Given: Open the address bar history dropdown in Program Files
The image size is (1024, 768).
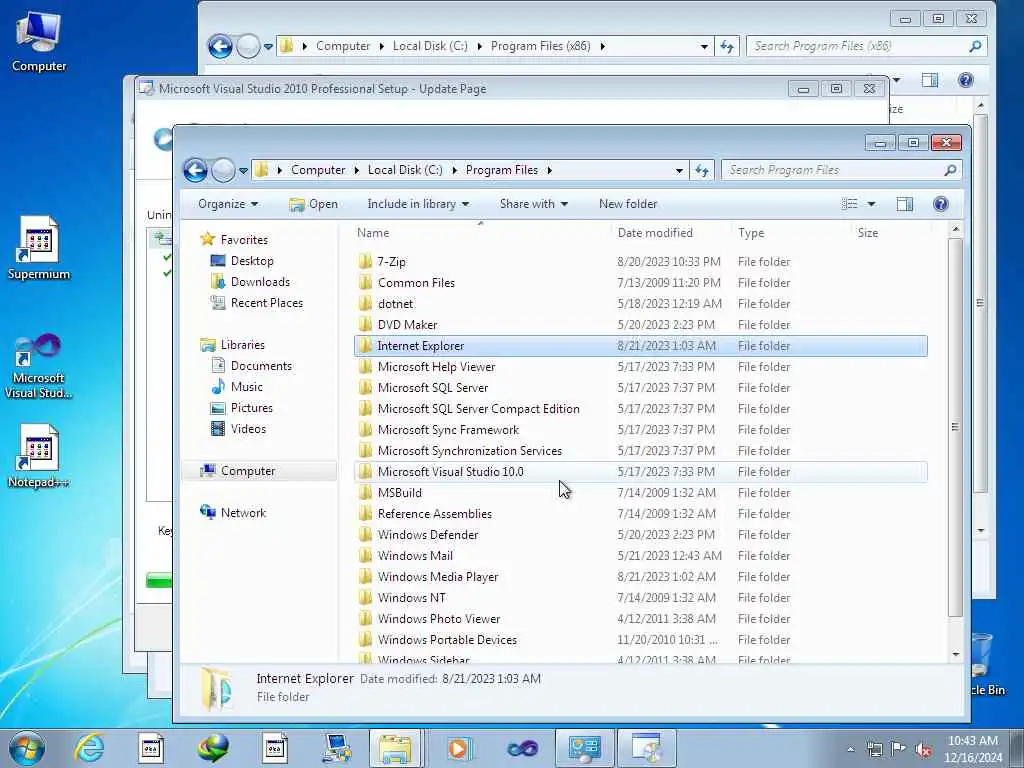Looking at the screenshot, I should 679,170.
